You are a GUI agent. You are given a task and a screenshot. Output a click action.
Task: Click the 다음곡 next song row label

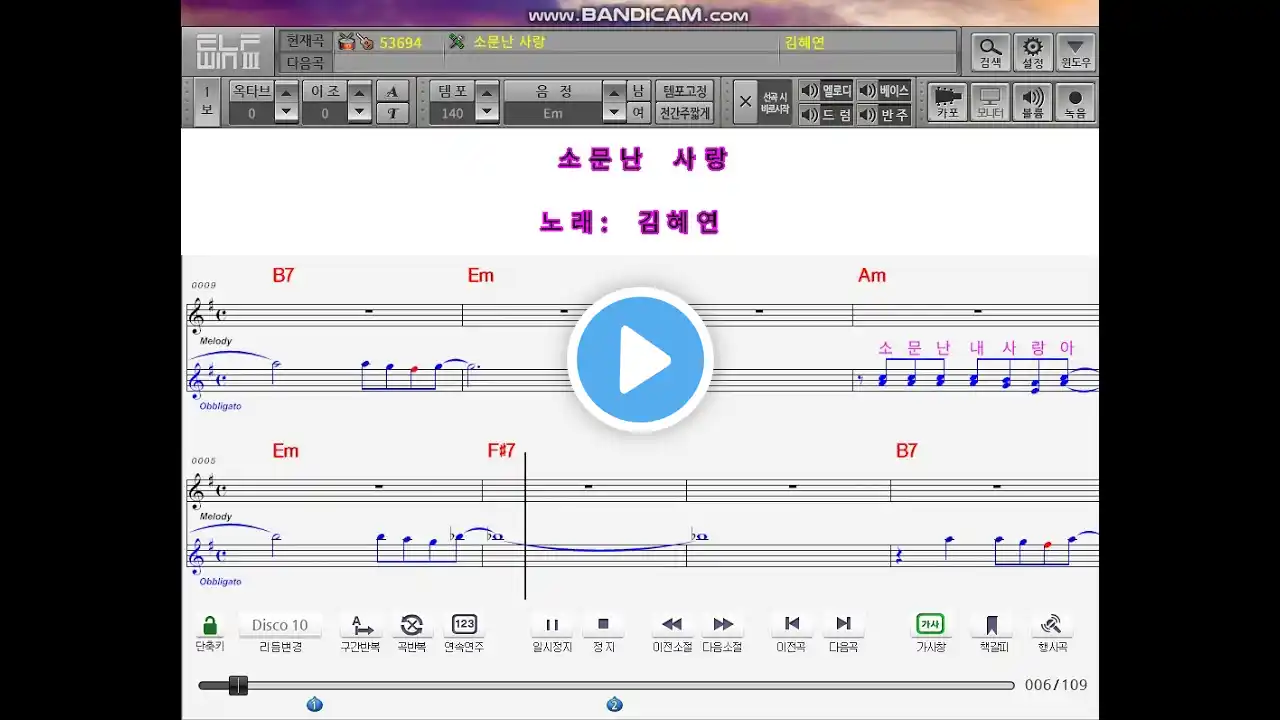tap(304, 62)
